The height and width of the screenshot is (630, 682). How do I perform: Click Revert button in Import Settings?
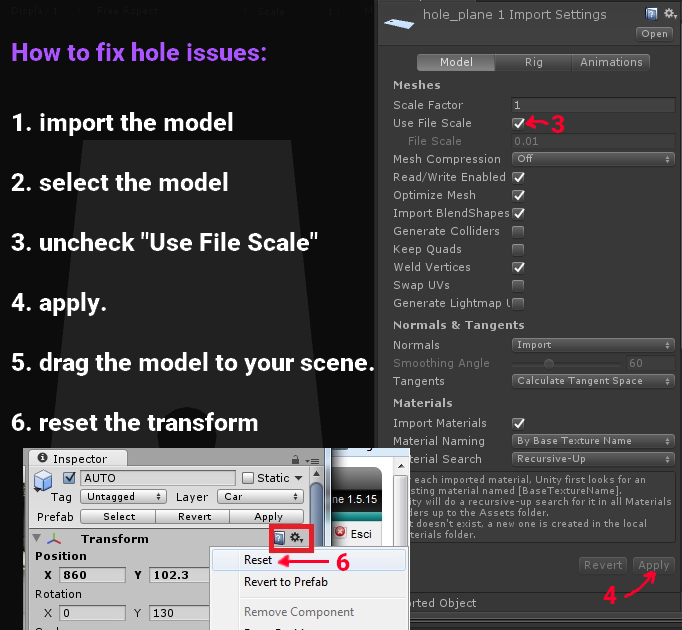(x=603, y=565)
